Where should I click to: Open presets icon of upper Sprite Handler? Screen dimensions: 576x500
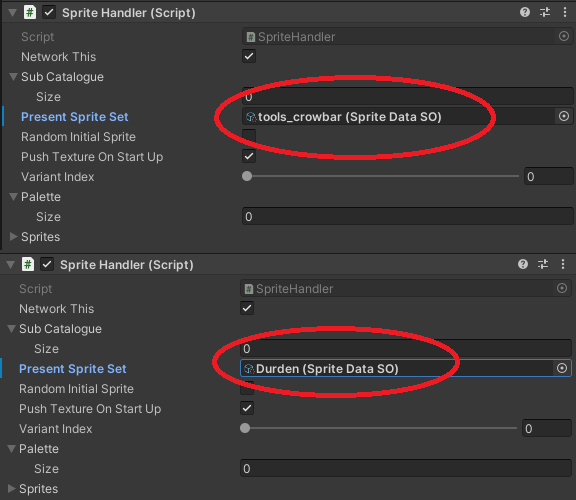pos(545,12)
